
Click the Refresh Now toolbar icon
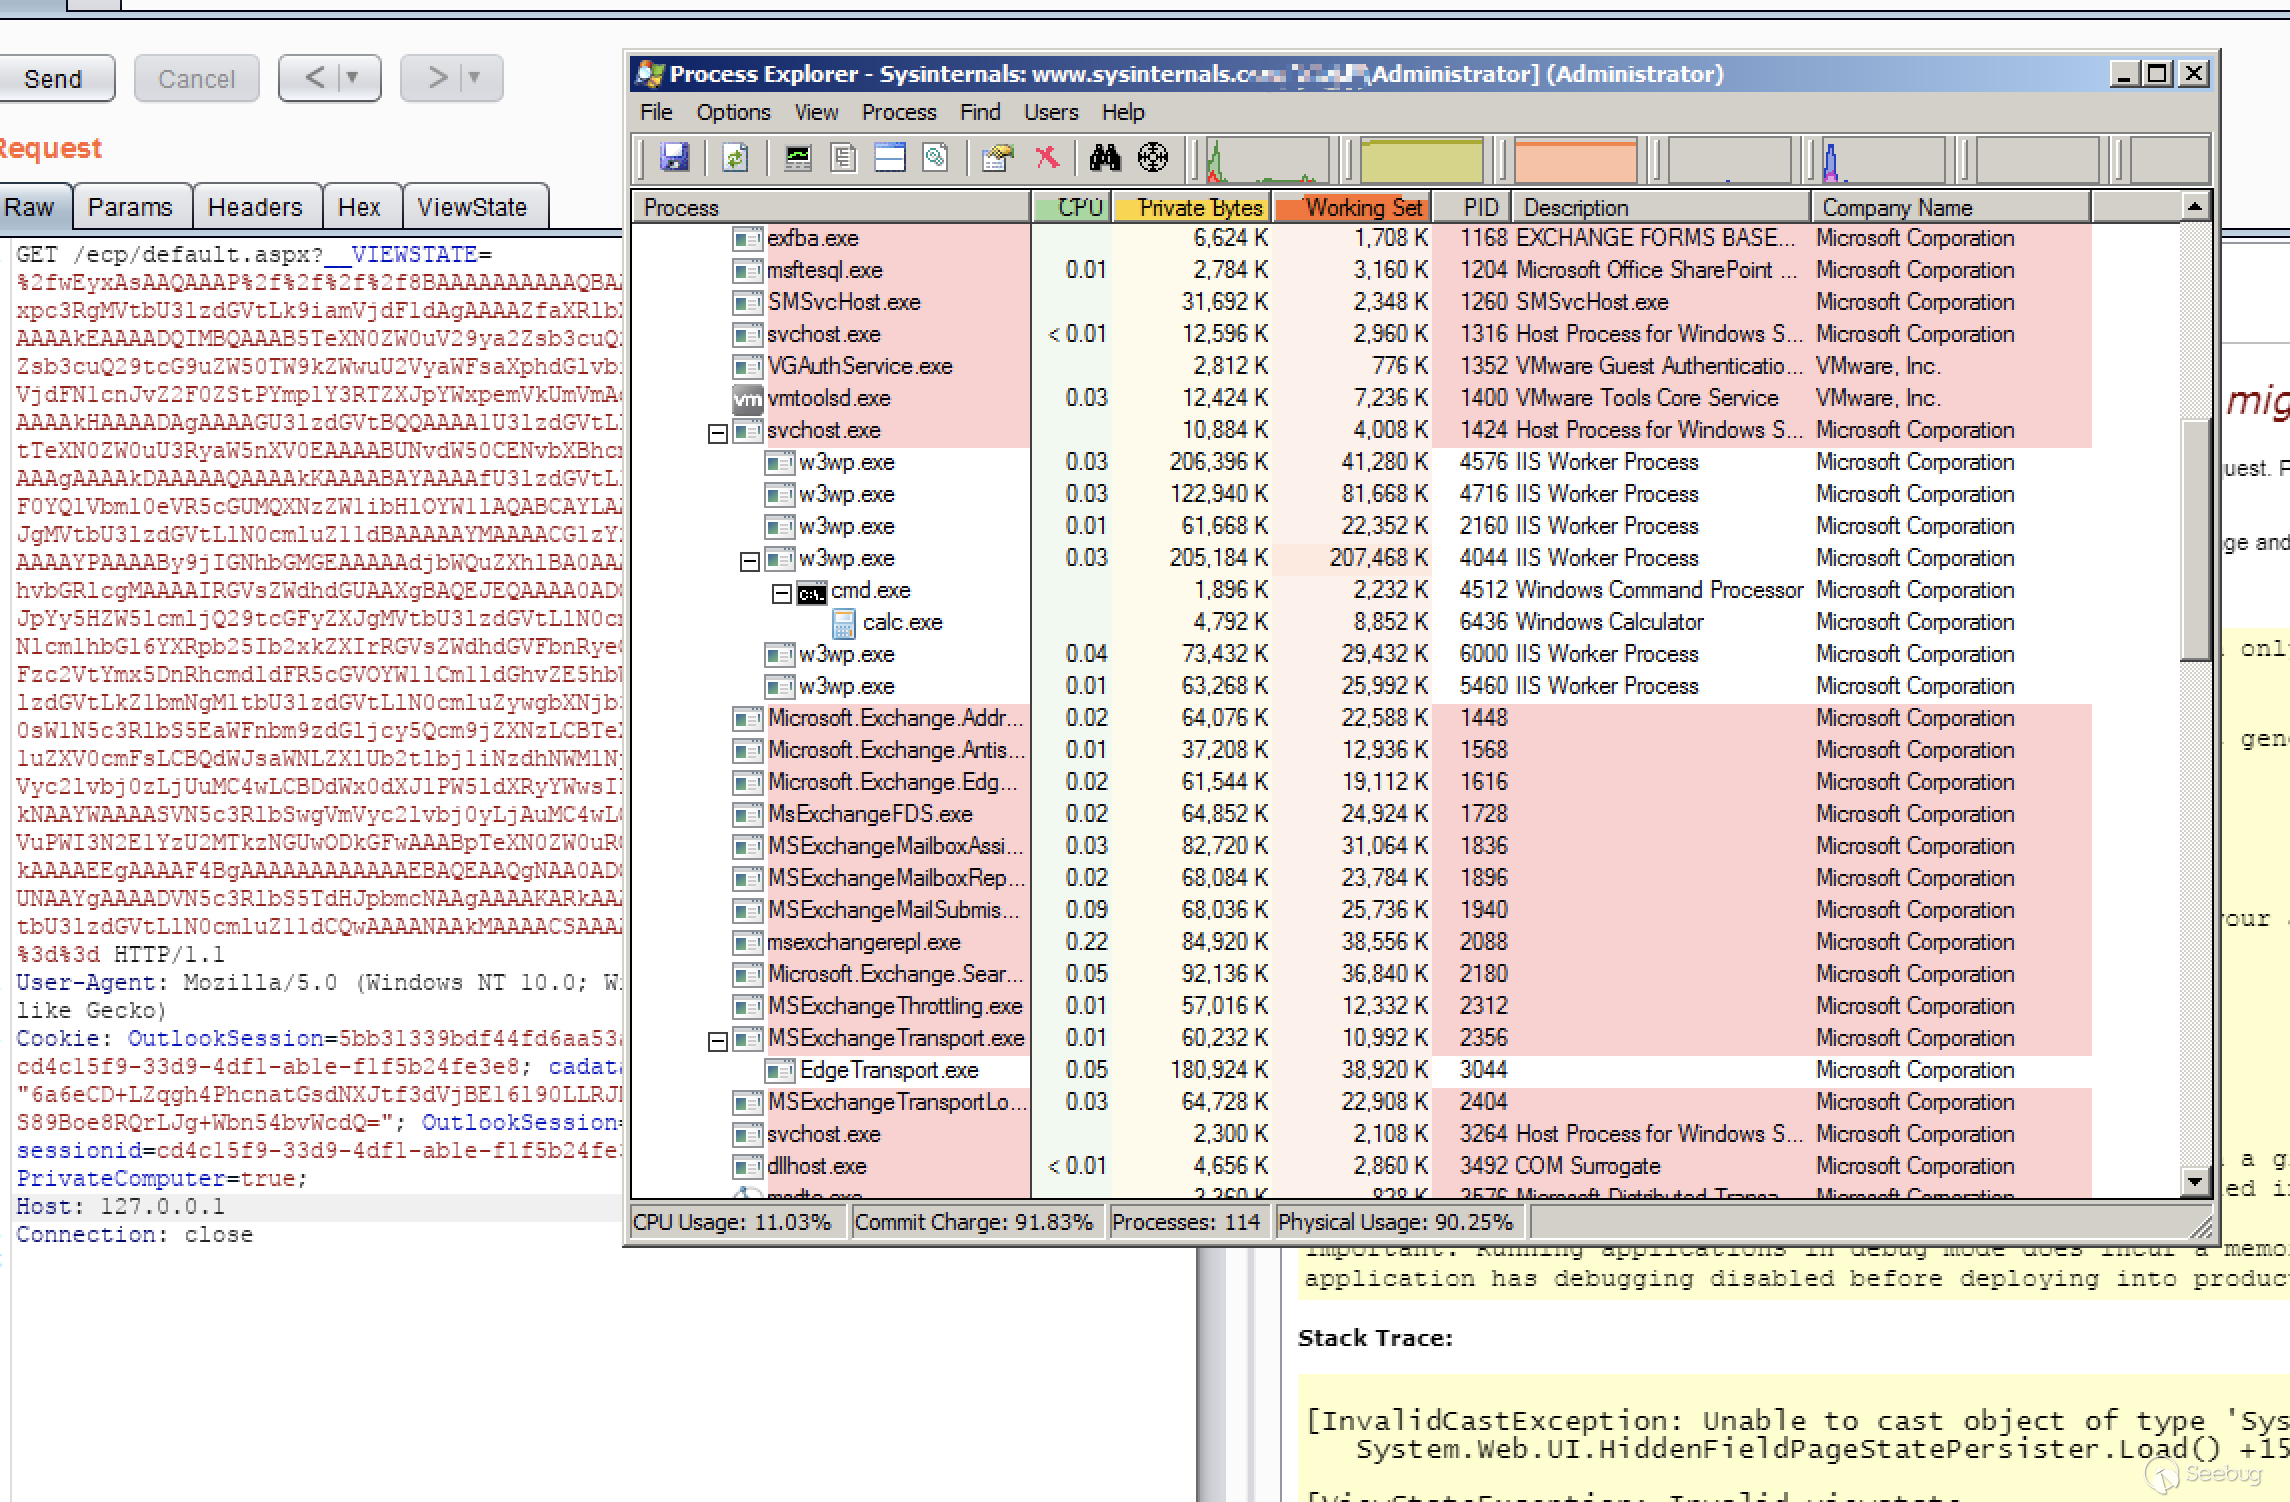(735, 158)
